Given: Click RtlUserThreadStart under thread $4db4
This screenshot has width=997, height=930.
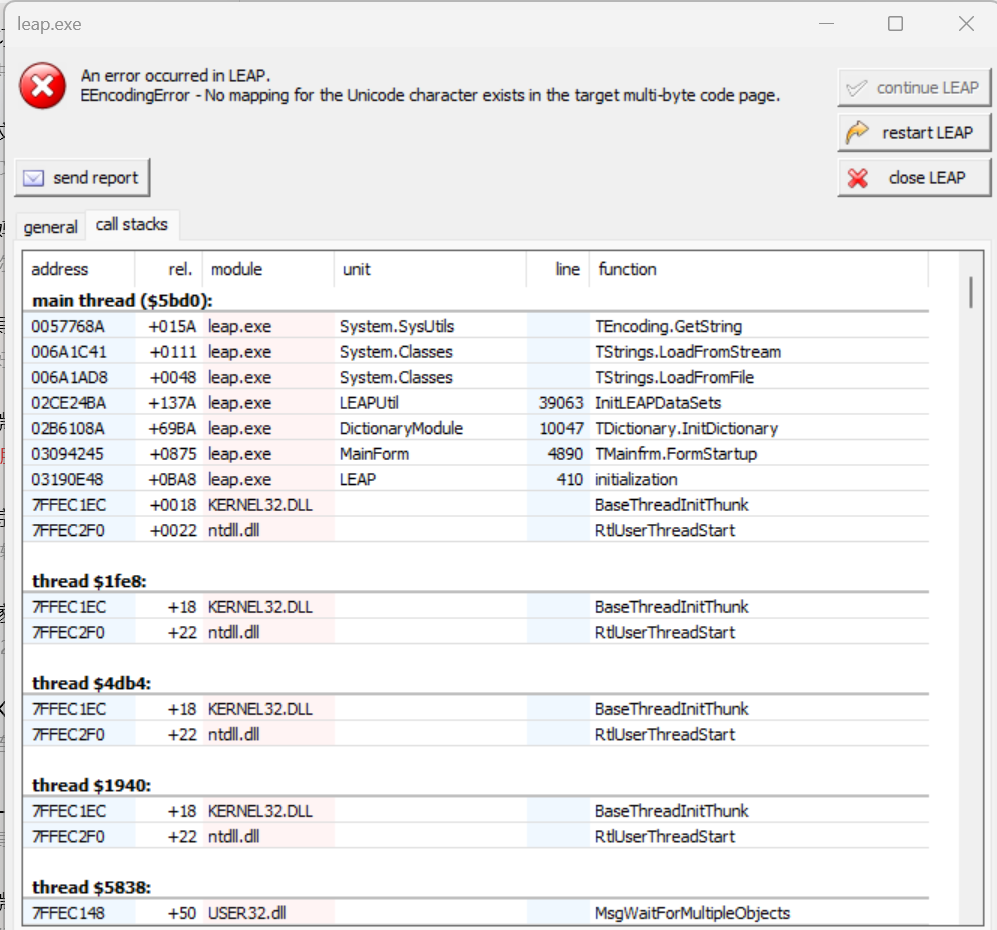Looking at the screenshot, I should (x=664, y=735).
